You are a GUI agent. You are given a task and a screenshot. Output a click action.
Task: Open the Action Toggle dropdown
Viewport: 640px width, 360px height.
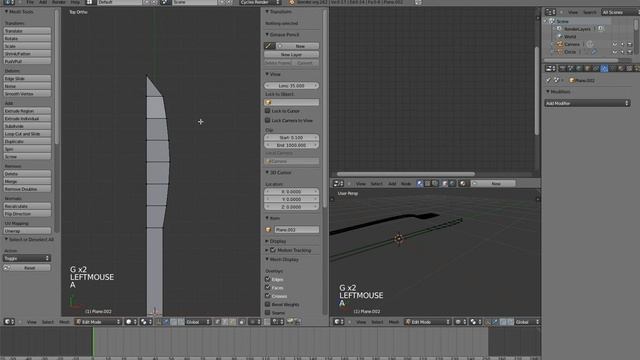click(x=27, y=258)
